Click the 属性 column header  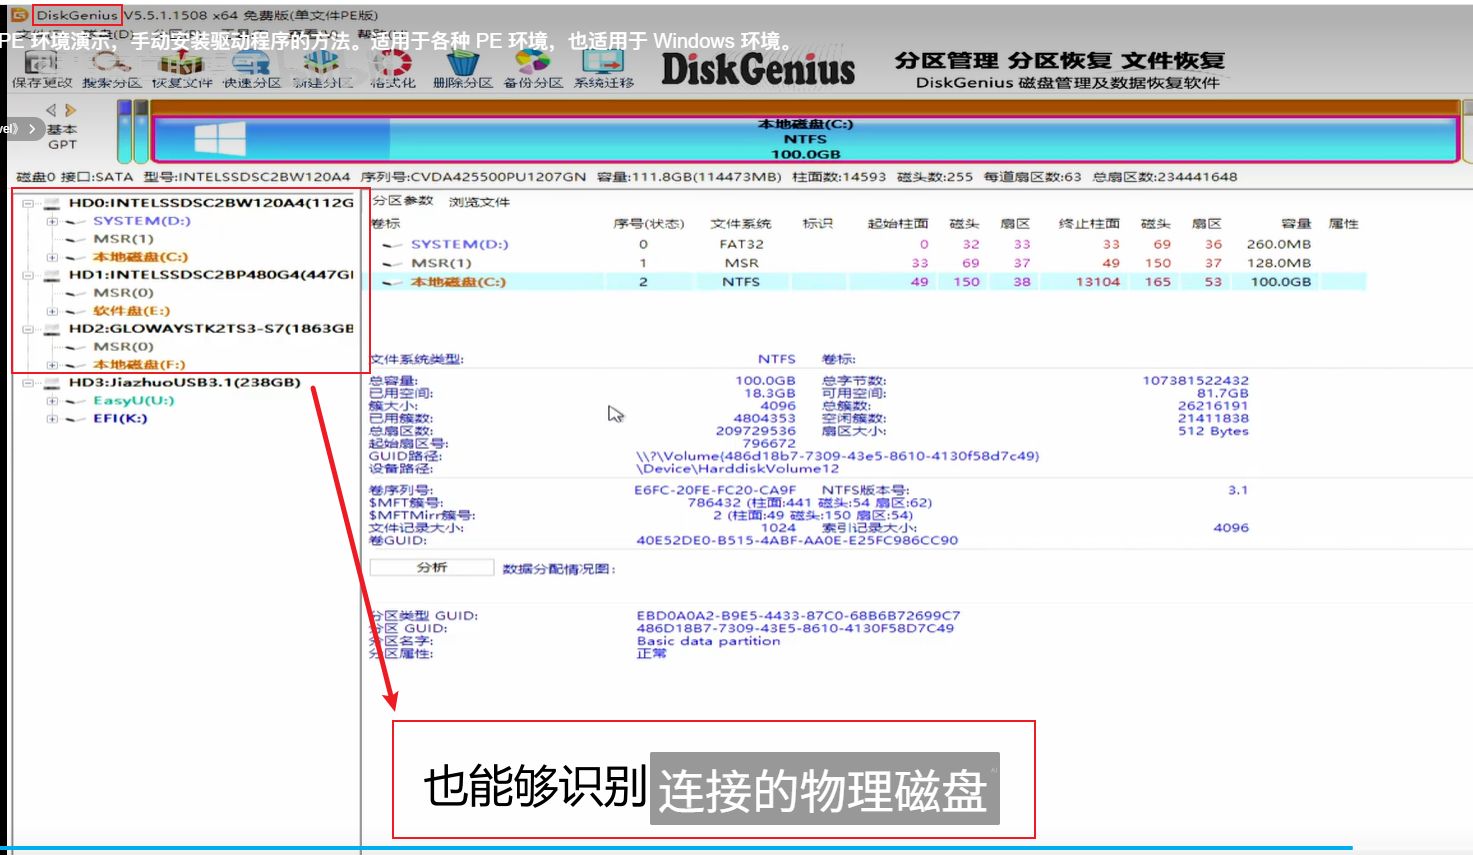coord(1343,224)
